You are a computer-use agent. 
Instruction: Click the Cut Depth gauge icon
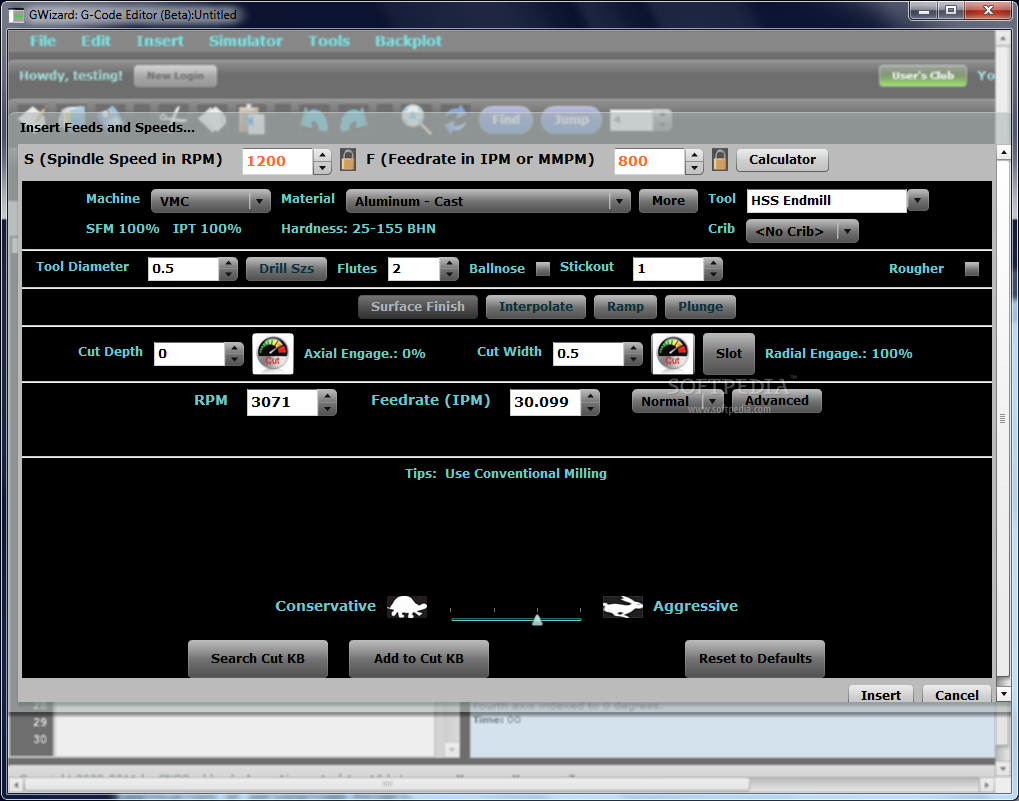click(273, 353)
